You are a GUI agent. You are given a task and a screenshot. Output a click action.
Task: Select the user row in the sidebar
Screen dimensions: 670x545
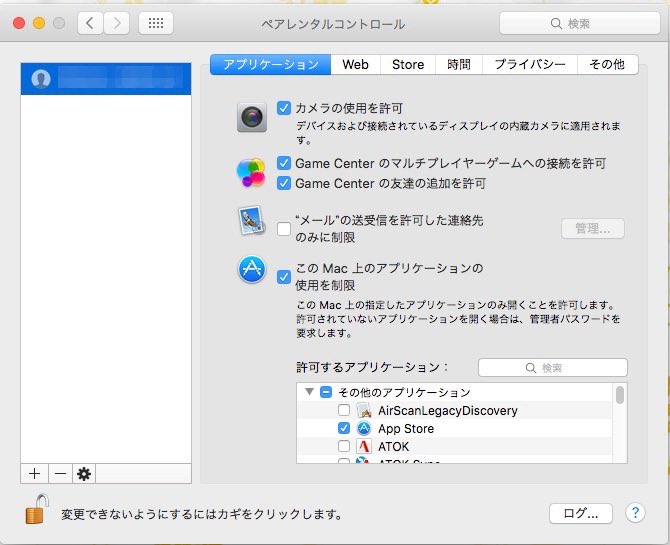(106, 79)
